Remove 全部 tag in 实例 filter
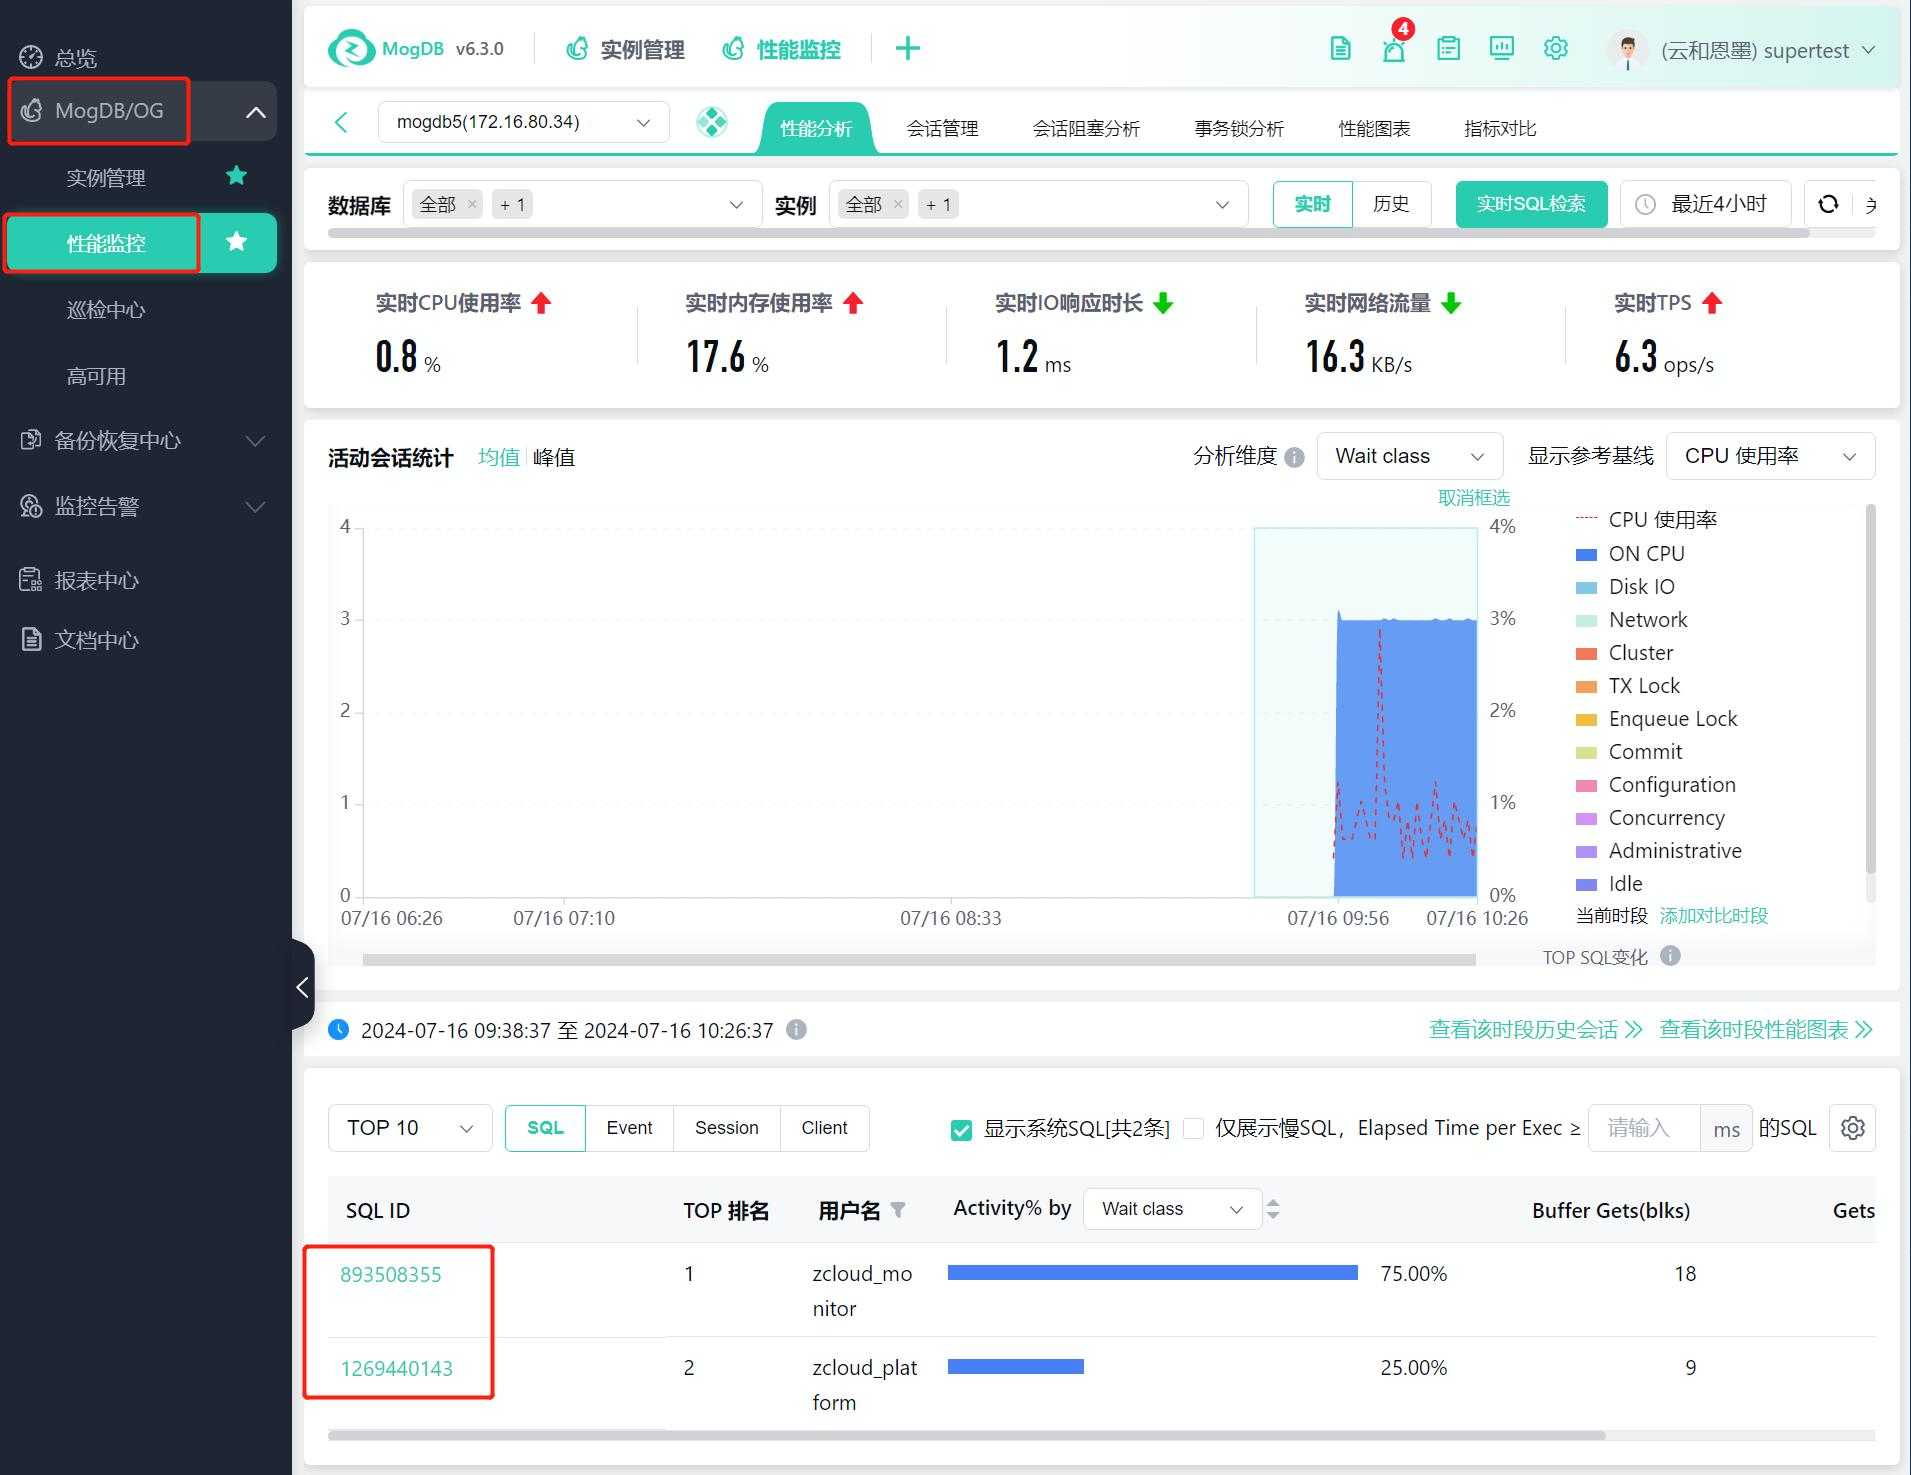 coord(898,204)
